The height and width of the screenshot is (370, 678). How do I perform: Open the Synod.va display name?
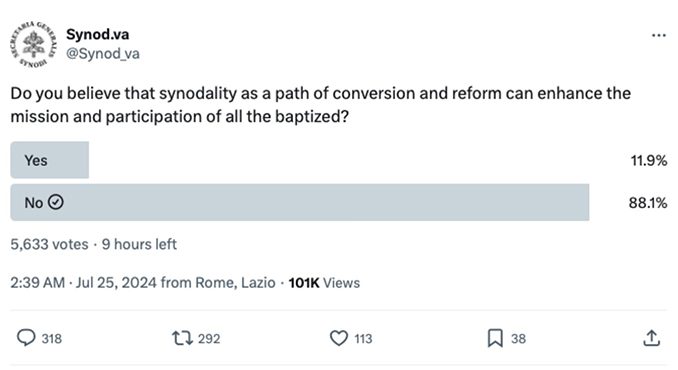pos(97,34)
